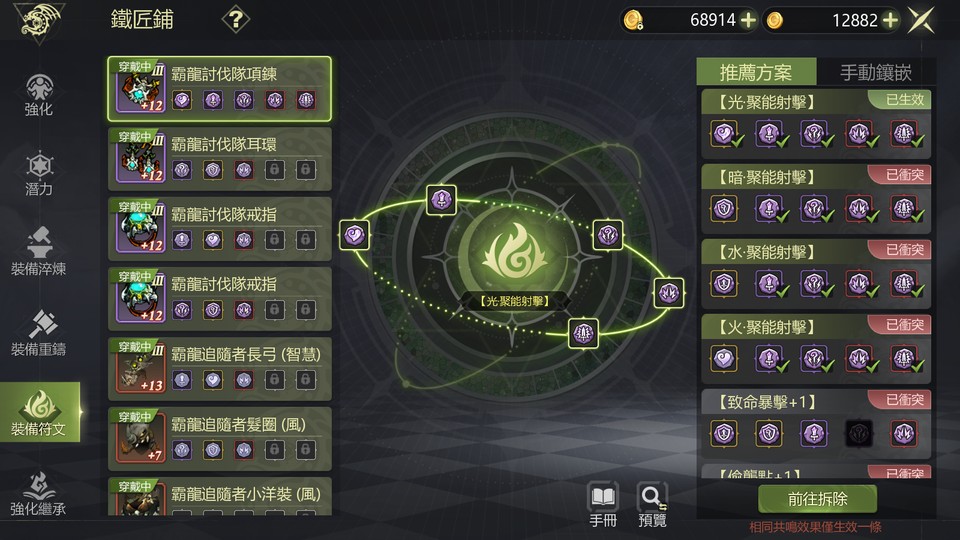Add coins using plus beside 12882
The image size is (960, 540).
click(x=890, y=20)
